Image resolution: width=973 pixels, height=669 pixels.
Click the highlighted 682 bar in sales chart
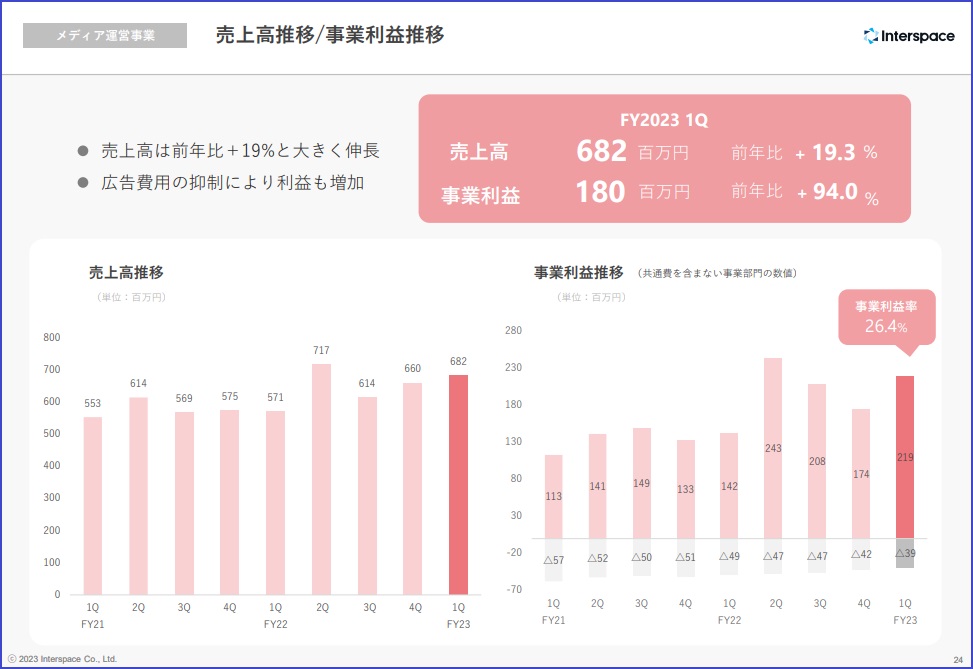[x=458, y=485]
